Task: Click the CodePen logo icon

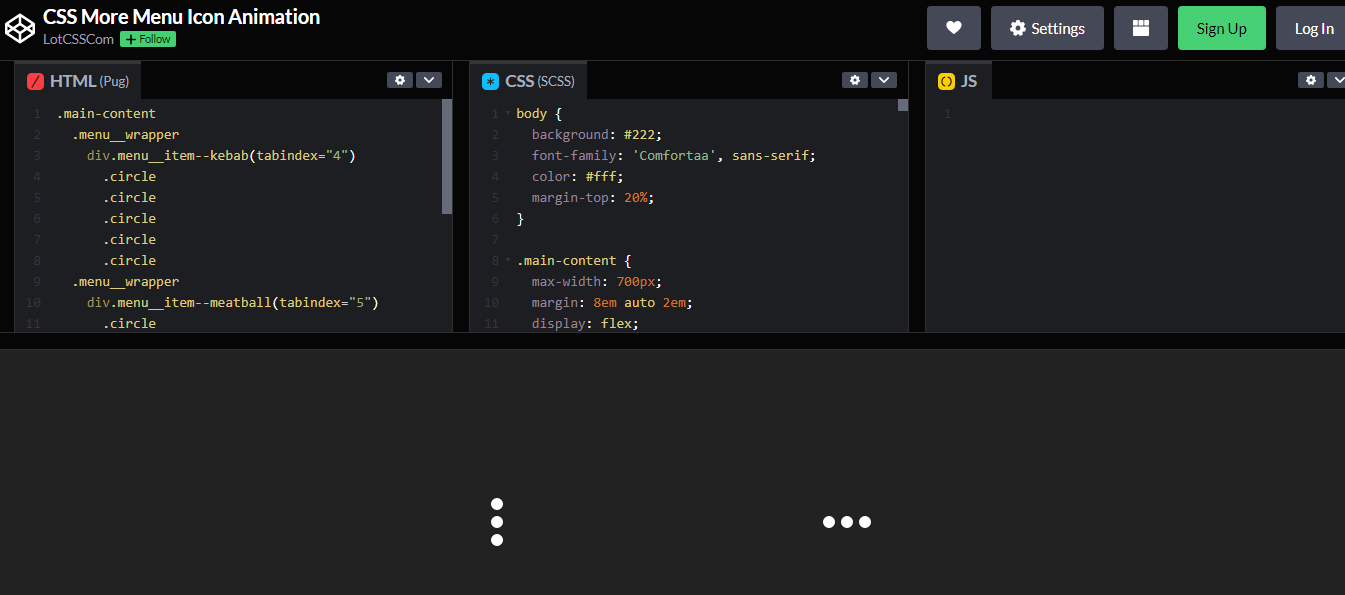Action: tap(20, 27)
